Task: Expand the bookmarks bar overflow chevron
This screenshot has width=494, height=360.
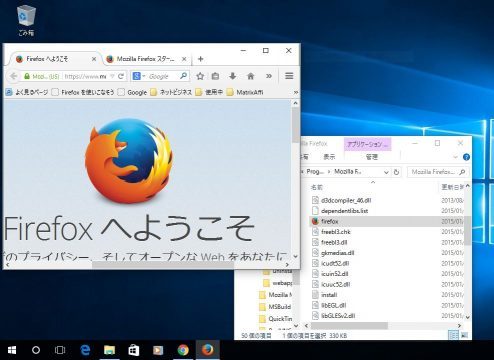Action: point(295,92)
